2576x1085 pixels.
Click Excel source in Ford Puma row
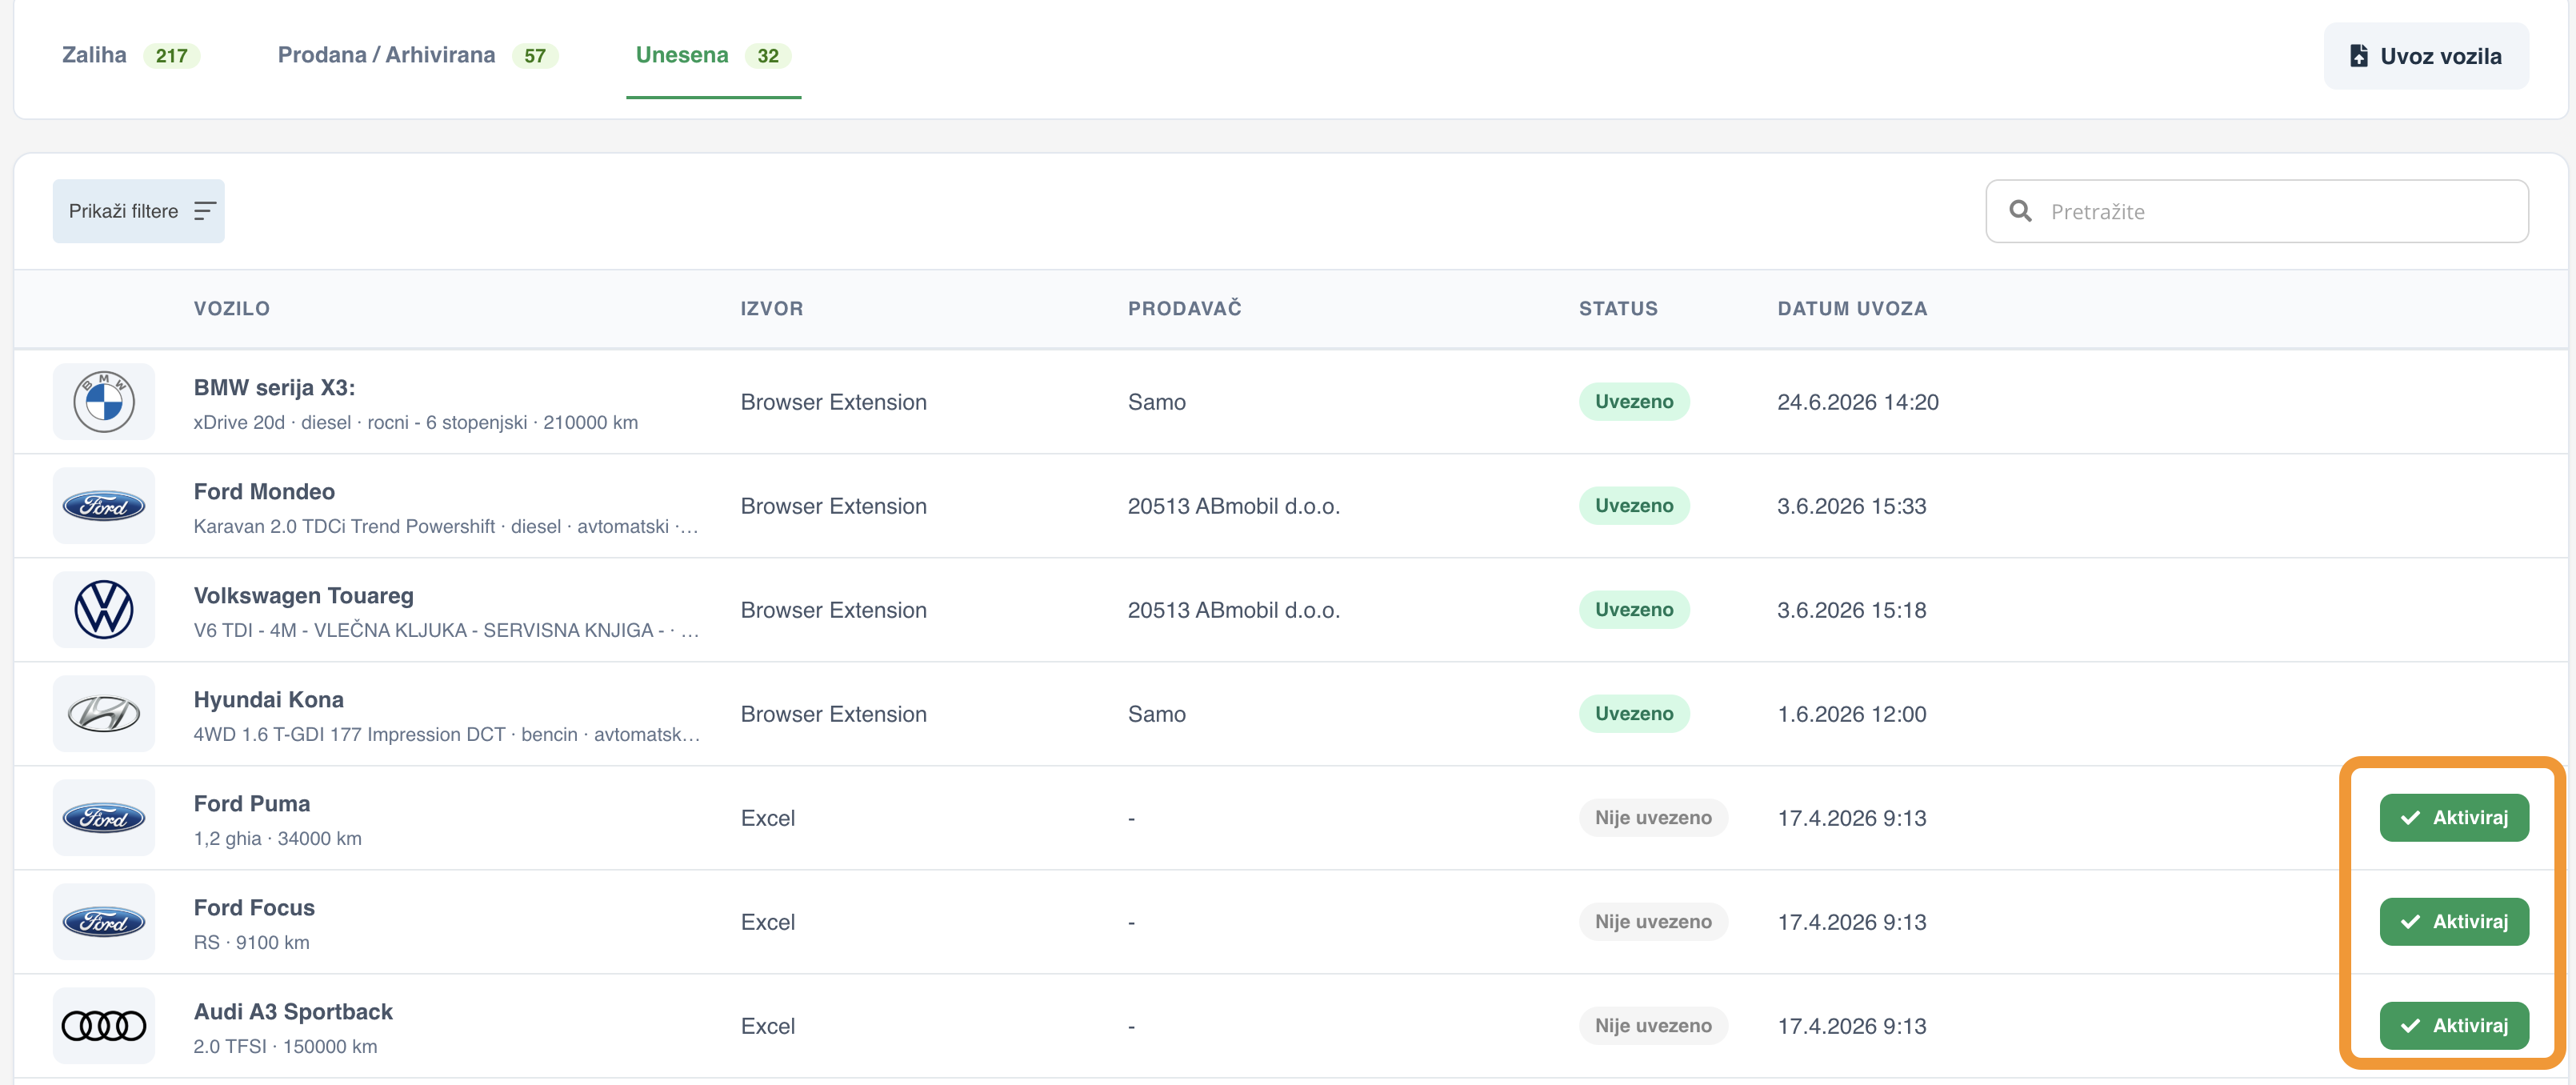tap(768, 818)
